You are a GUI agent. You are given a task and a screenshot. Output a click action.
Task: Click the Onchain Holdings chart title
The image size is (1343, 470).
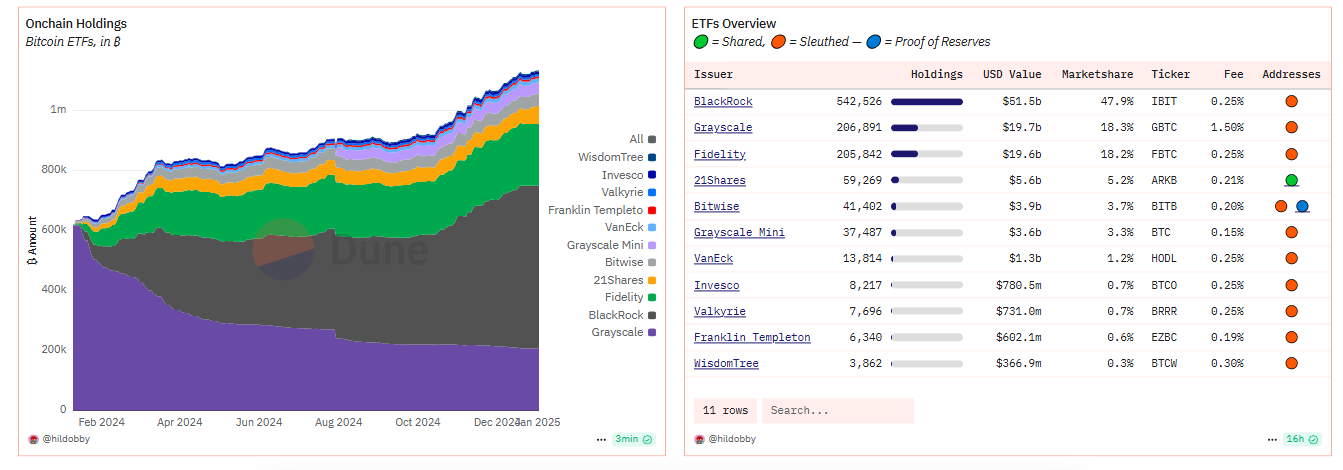(x=76, y=24)
